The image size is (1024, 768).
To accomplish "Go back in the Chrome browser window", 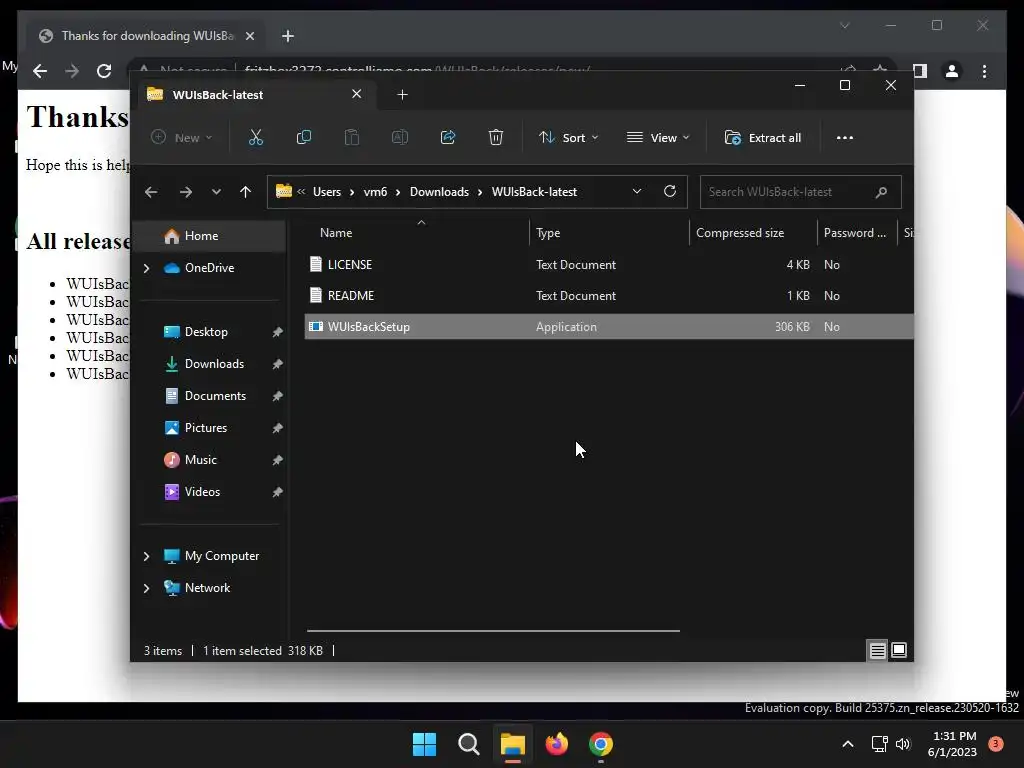I will [x=40, y=71].
